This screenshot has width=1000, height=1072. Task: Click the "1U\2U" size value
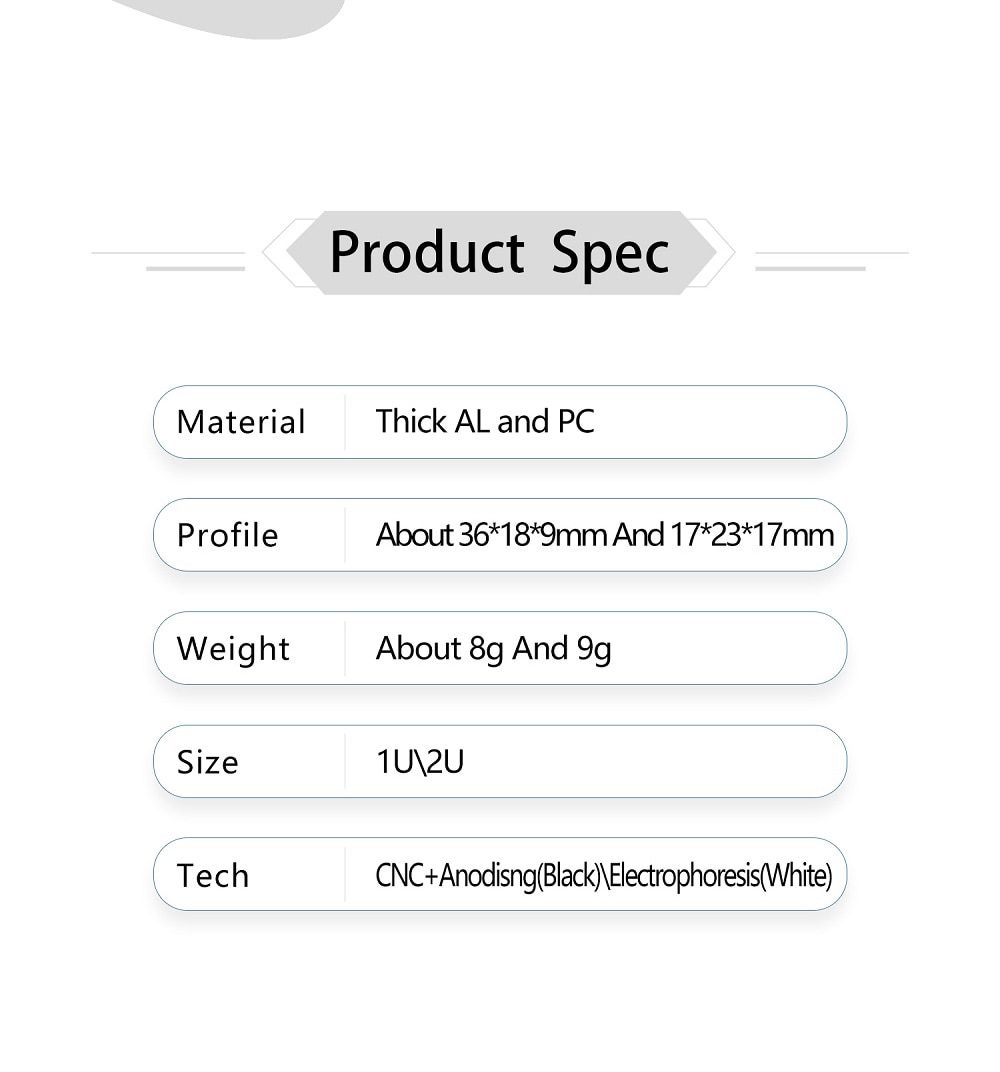[x=420, y=762]
